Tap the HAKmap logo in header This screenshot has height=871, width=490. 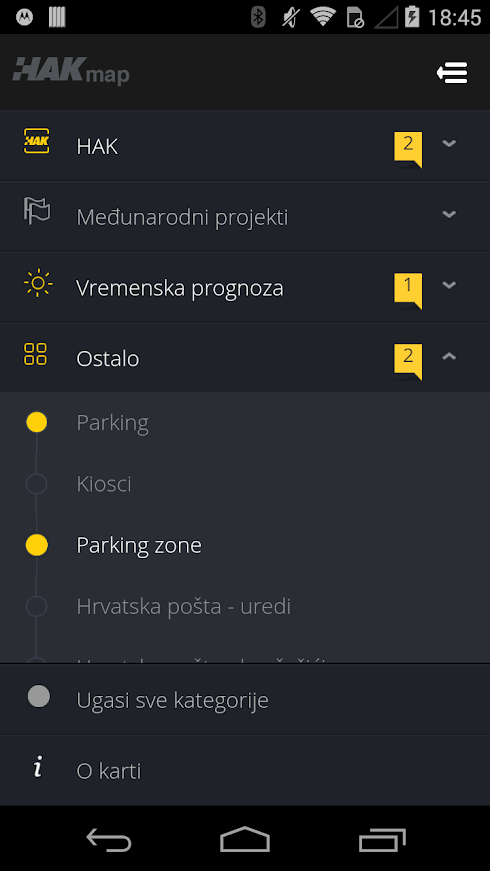click(x=71, y=72)
